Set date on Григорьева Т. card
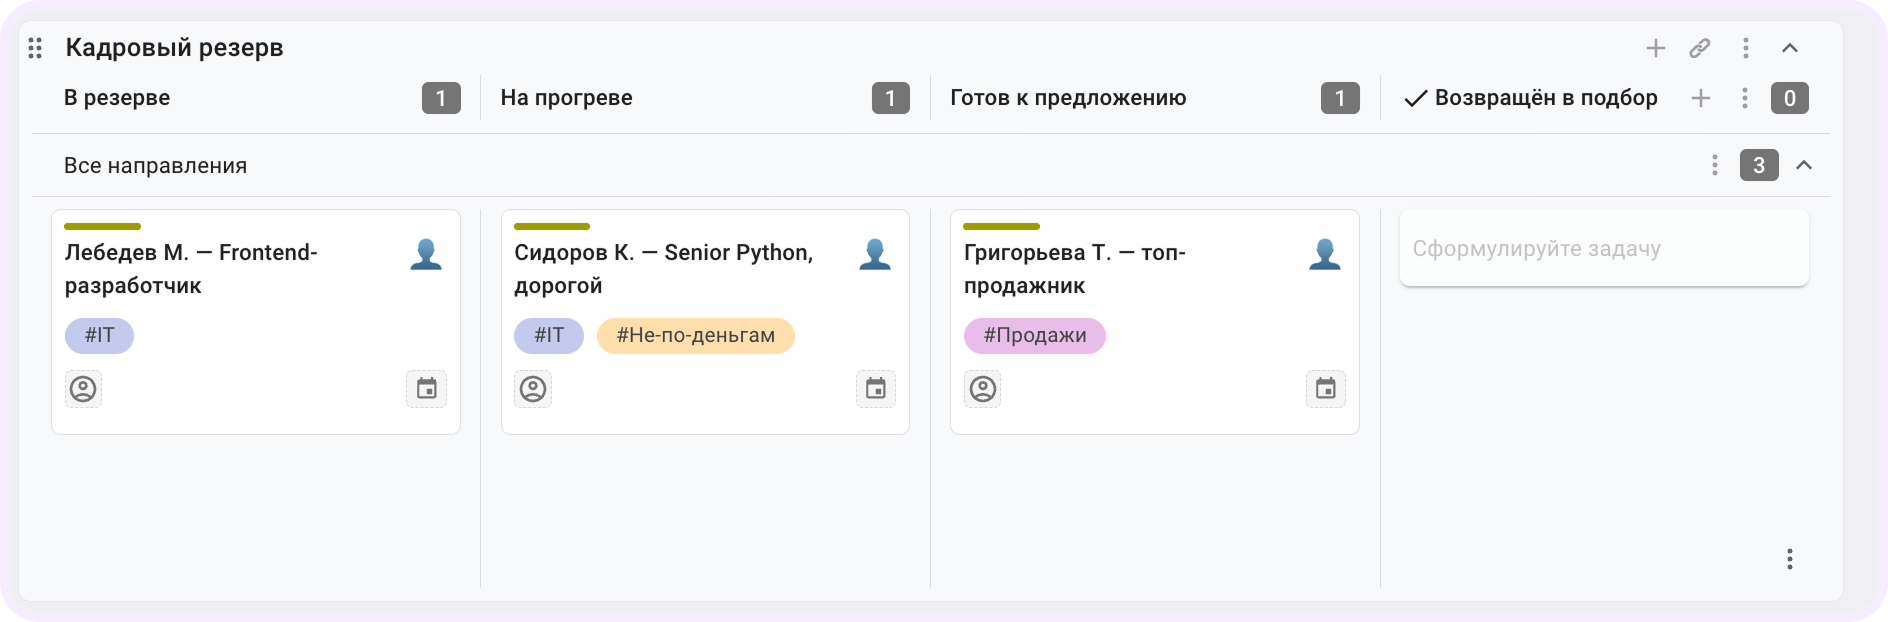The image size is (1888, 622). pyautogui.click(x=1326, y=388)
